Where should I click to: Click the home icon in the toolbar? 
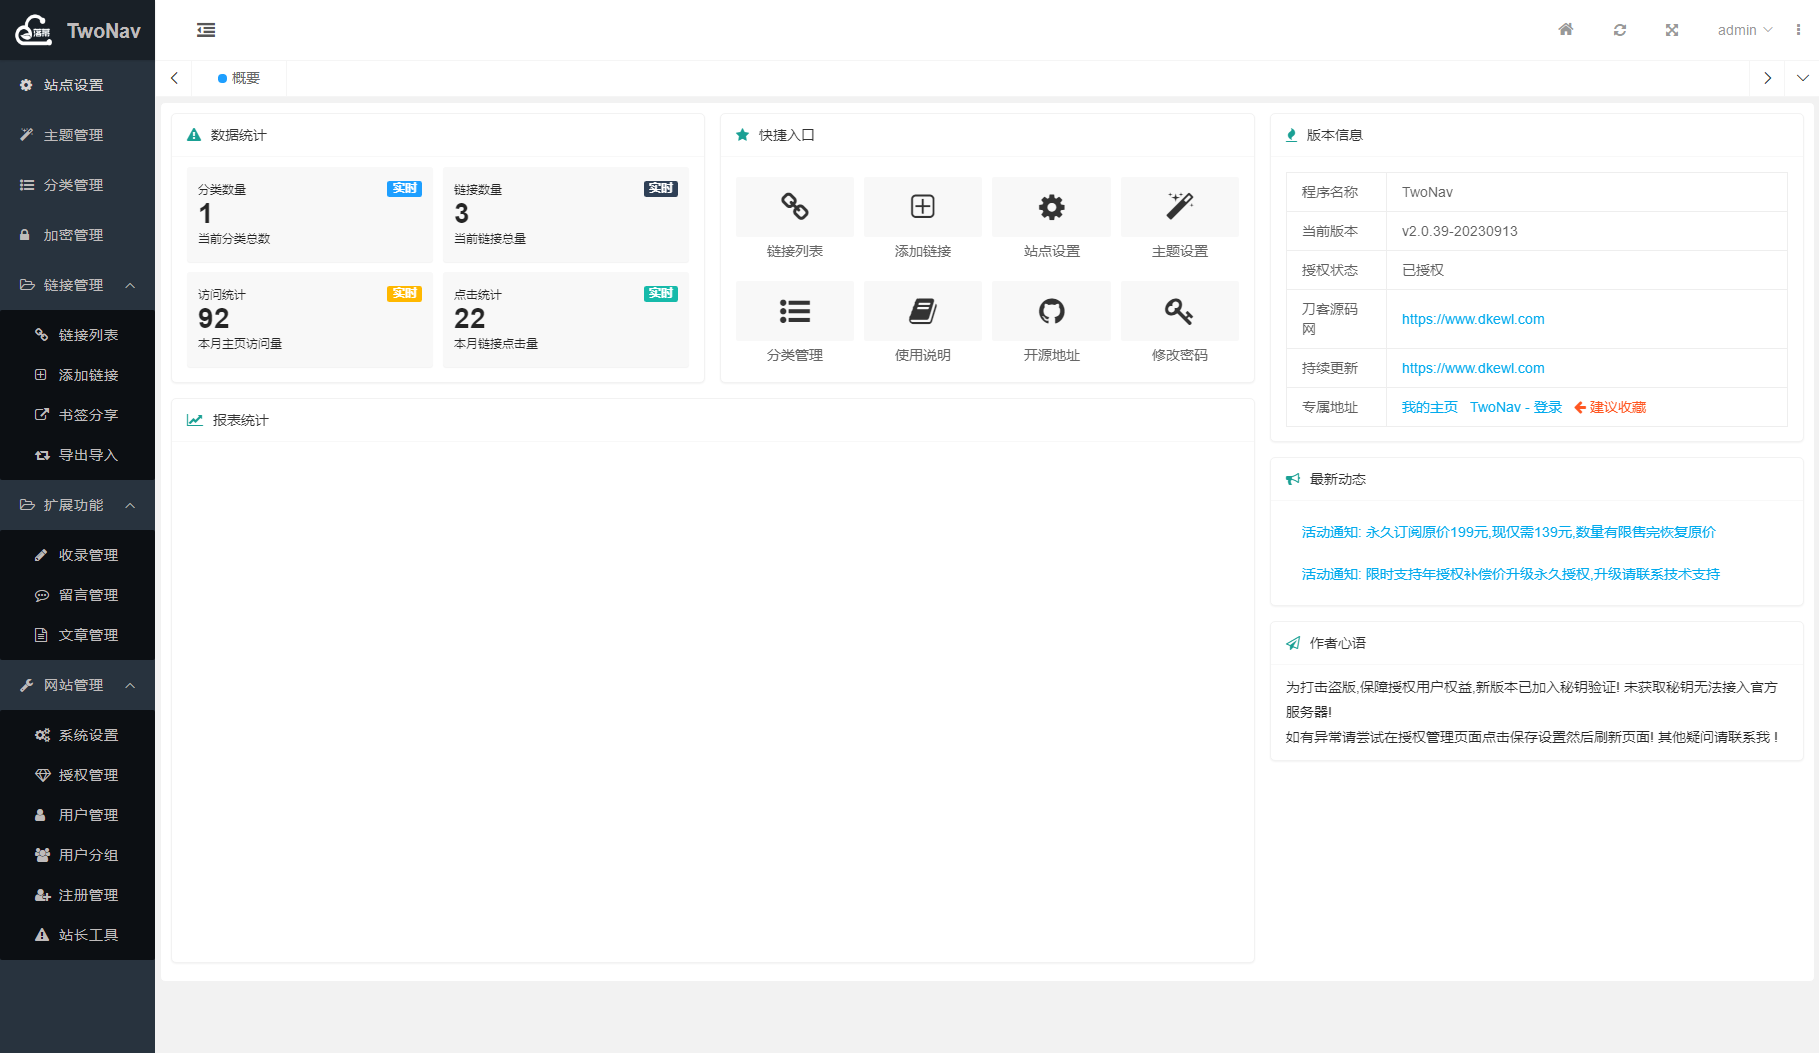pyautogui.click(x=1565, y=29)
